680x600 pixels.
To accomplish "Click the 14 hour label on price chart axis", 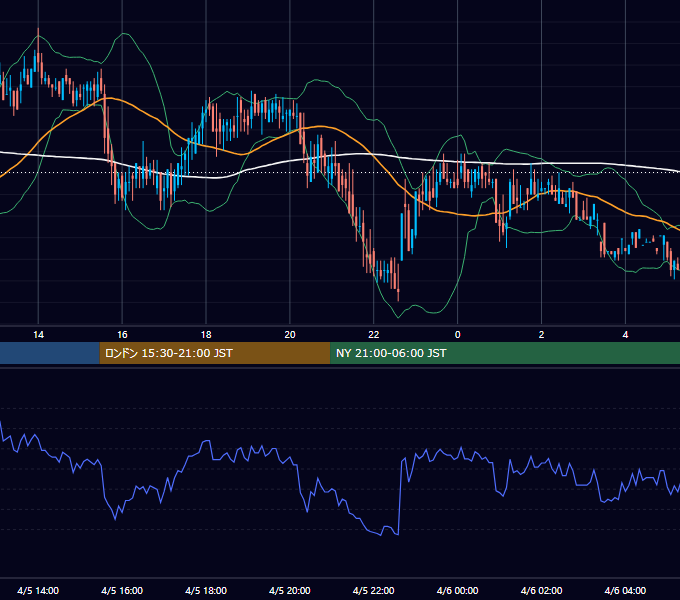I will pos(38,335).
